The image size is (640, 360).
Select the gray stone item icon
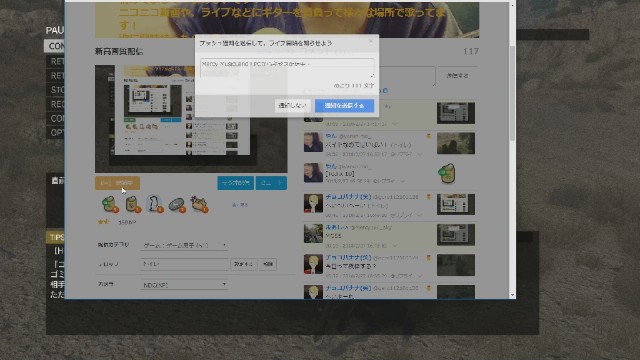(177, 204)
